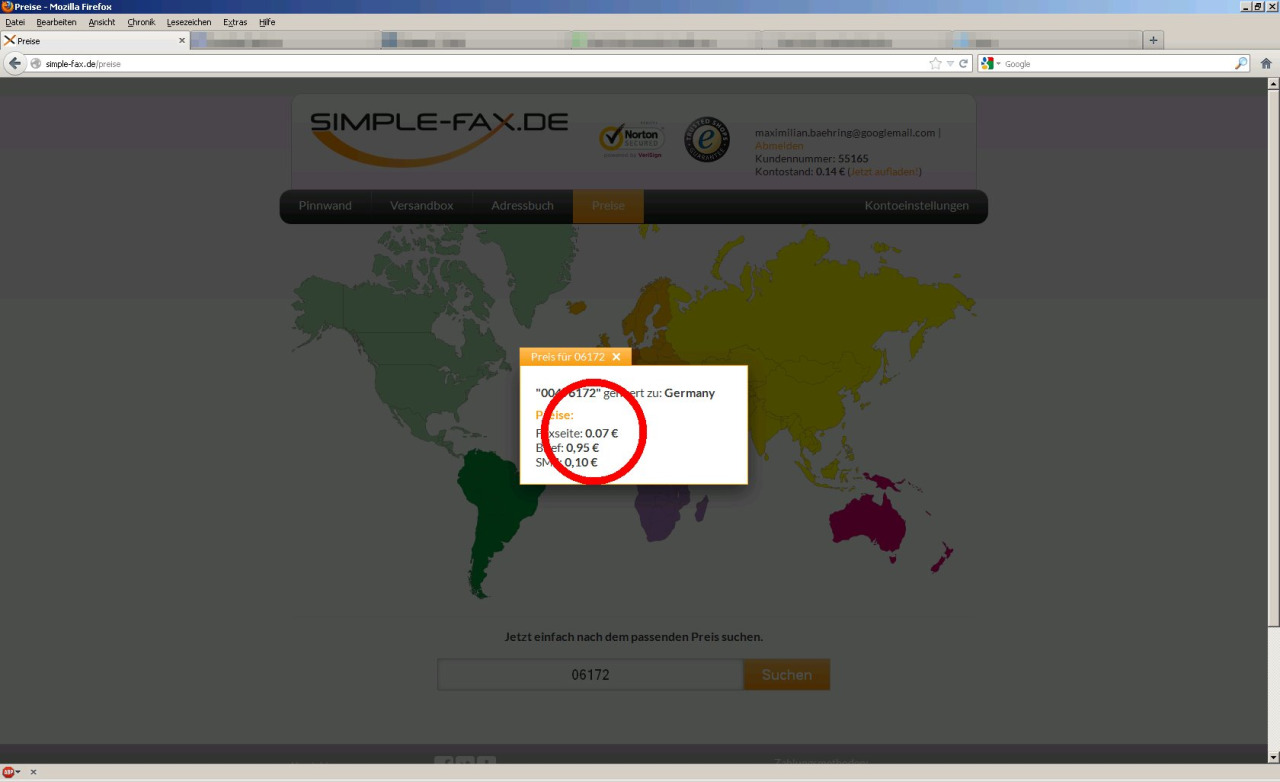Screen dimensions: 1280x782
Task: Open the Lesezeichen menu
Action: pyautogui.click(x=189, y=22)
